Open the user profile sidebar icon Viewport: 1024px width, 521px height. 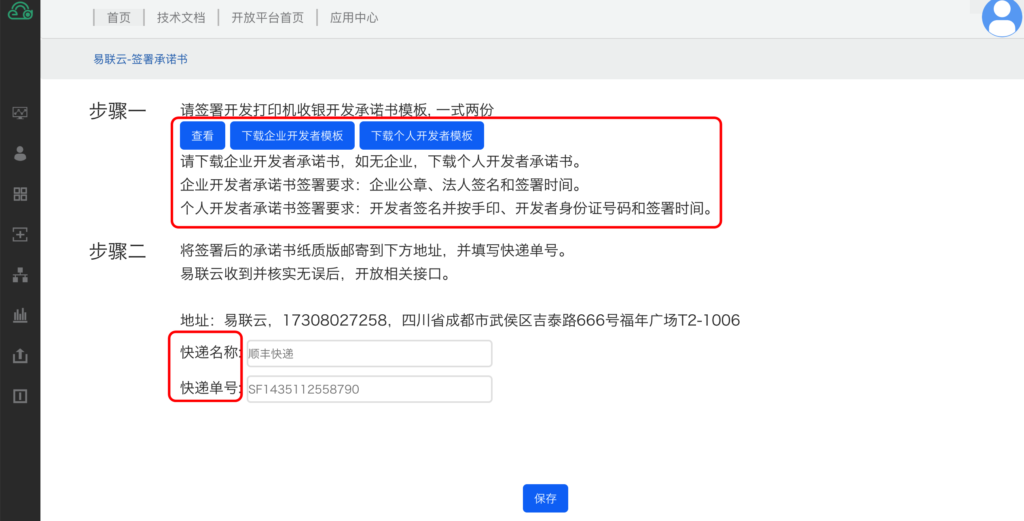(x=20, y=153)
